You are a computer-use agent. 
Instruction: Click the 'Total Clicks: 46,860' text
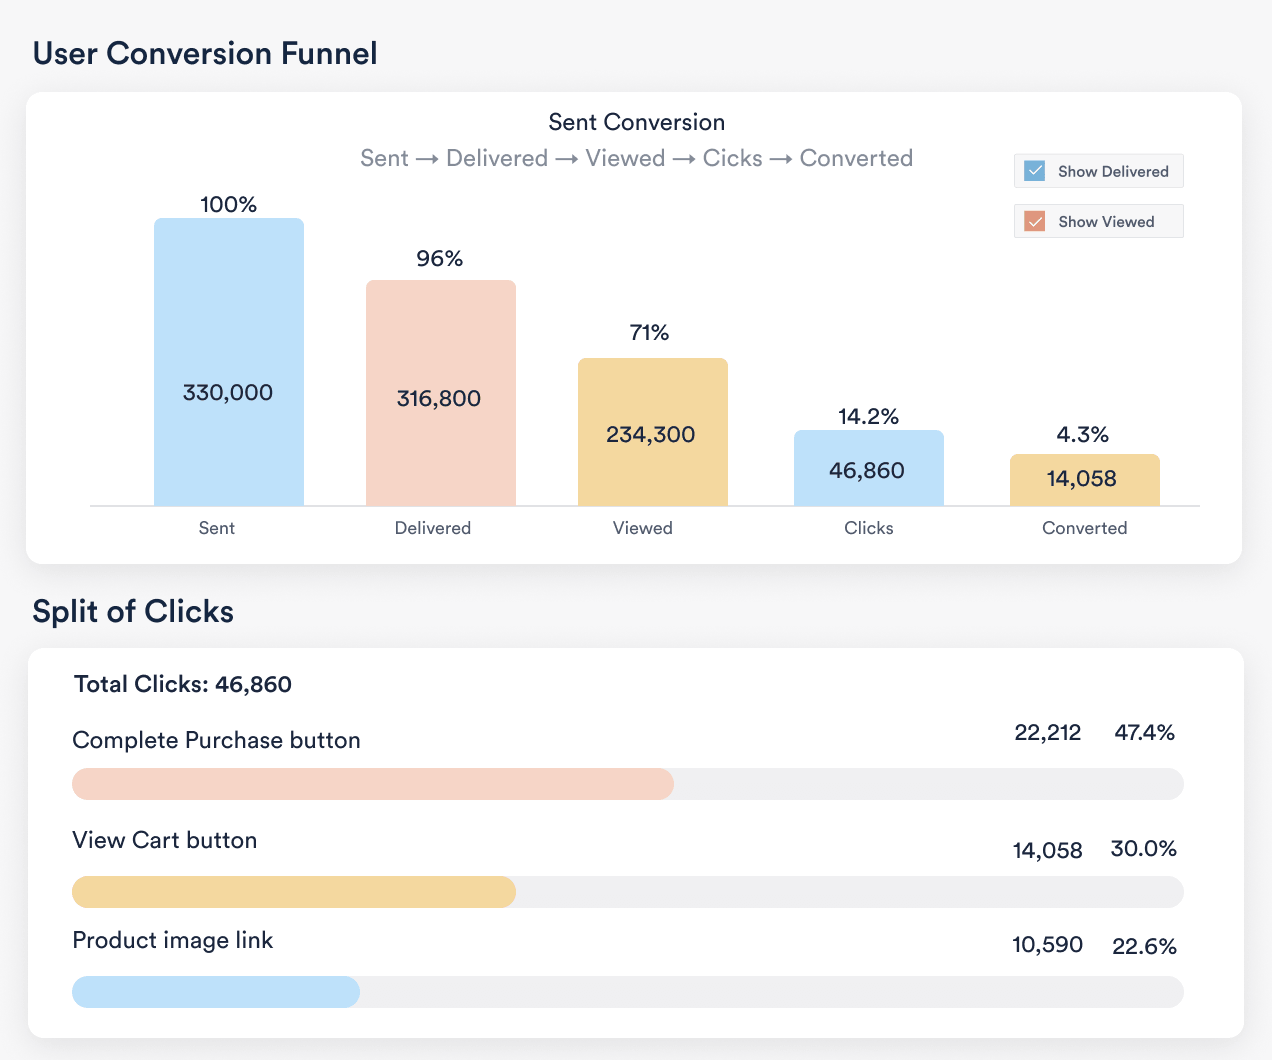point(183,684)
